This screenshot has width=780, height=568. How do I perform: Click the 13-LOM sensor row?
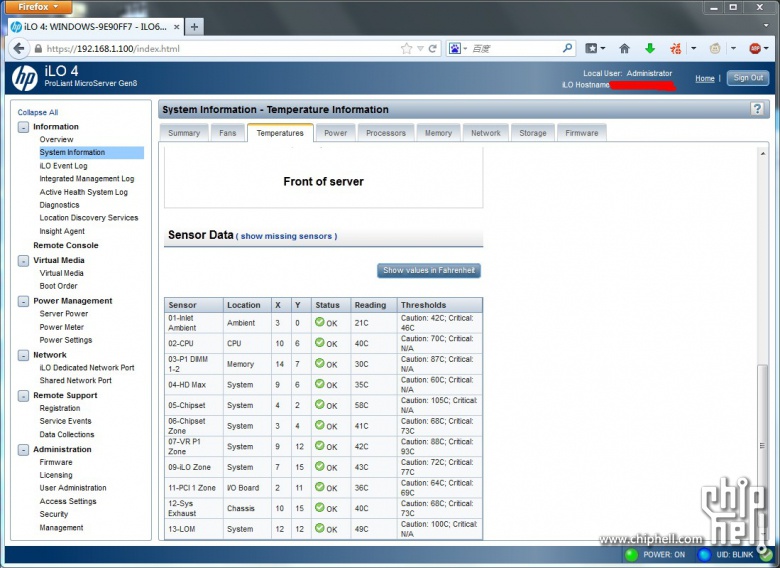tap(323, 529)
